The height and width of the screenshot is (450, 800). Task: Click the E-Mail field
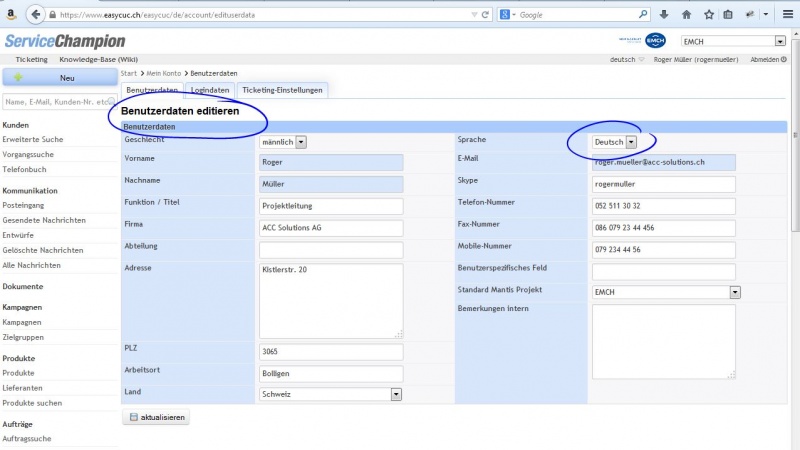coord(664,162)
